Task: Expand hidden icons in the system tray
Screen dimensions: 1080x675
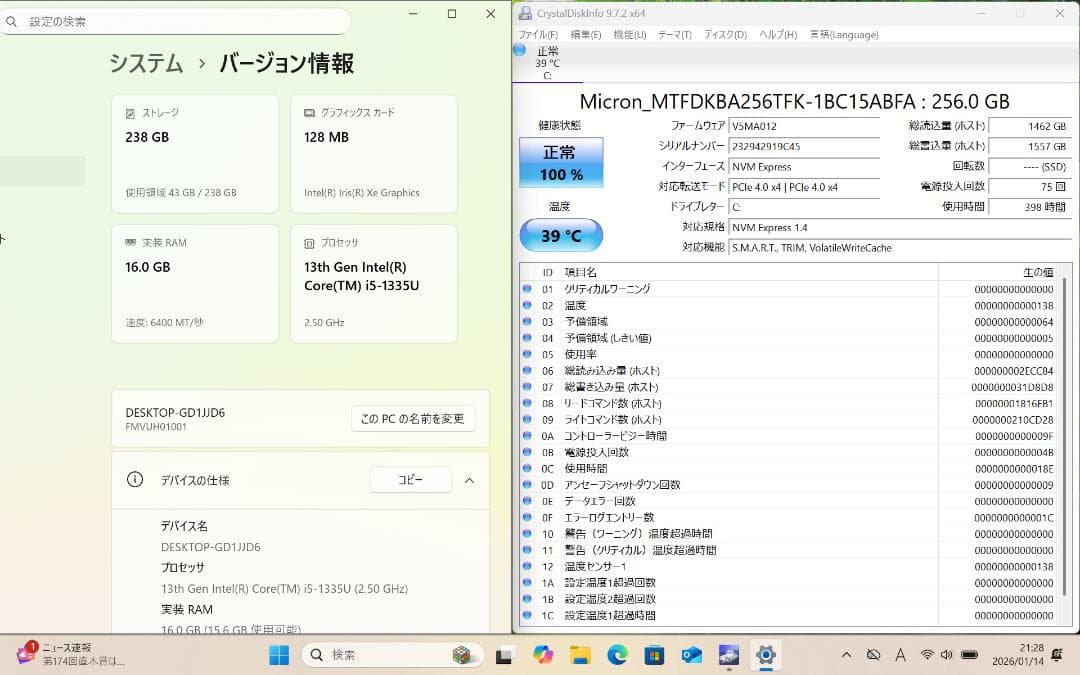Action: 847,655
